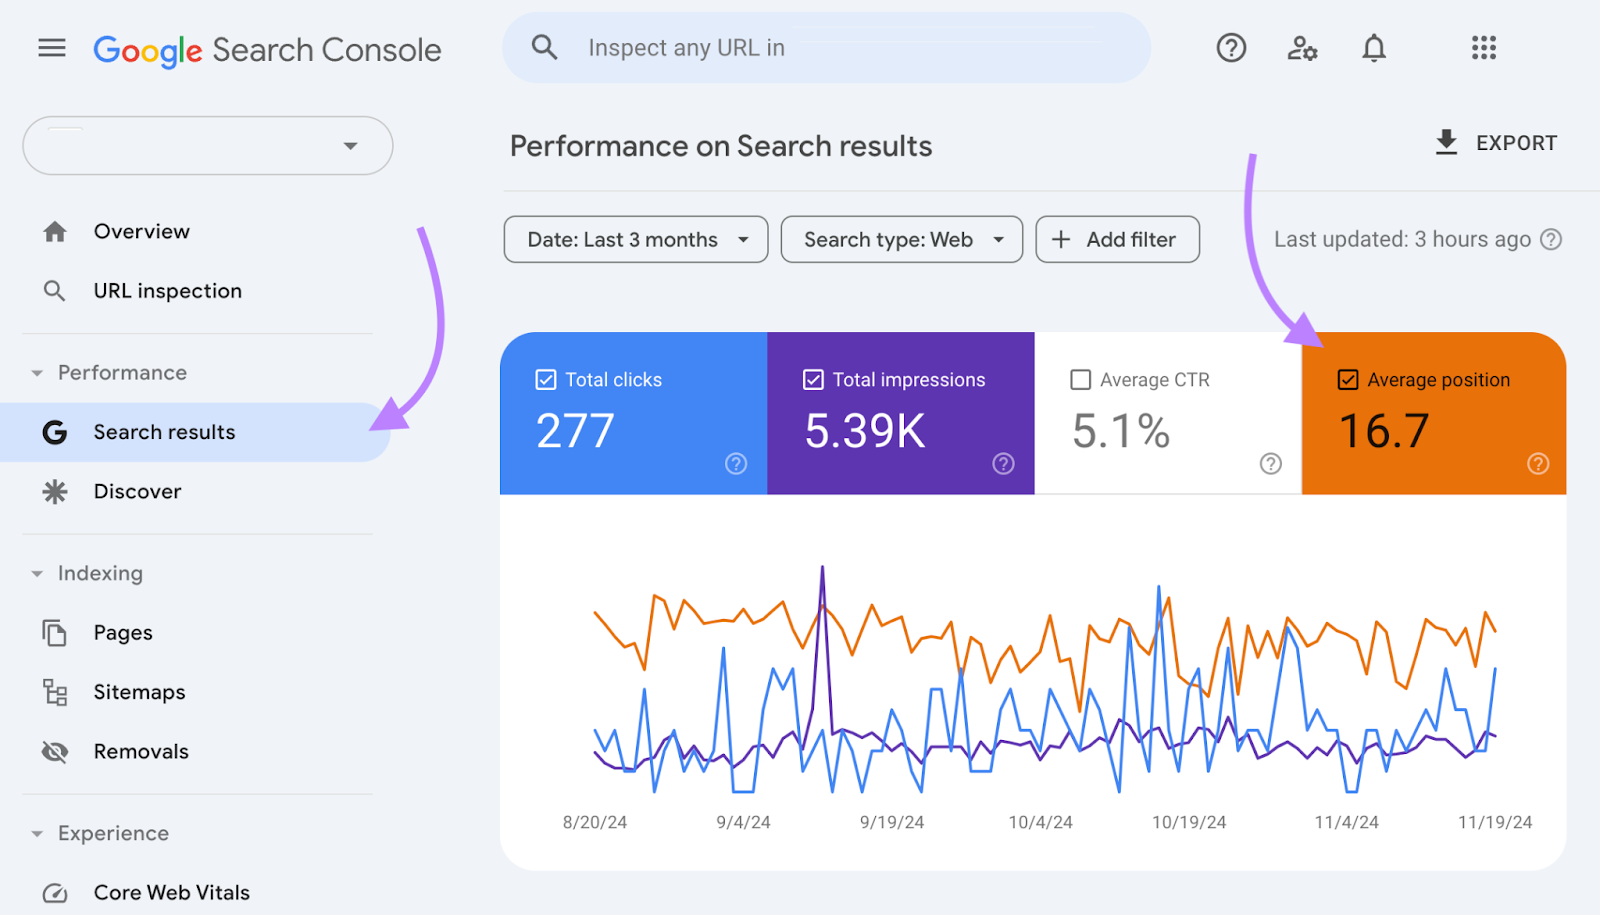Collapse the Indexing section
The width and height of the screenshot is (1600, 915).
point(36,573)
